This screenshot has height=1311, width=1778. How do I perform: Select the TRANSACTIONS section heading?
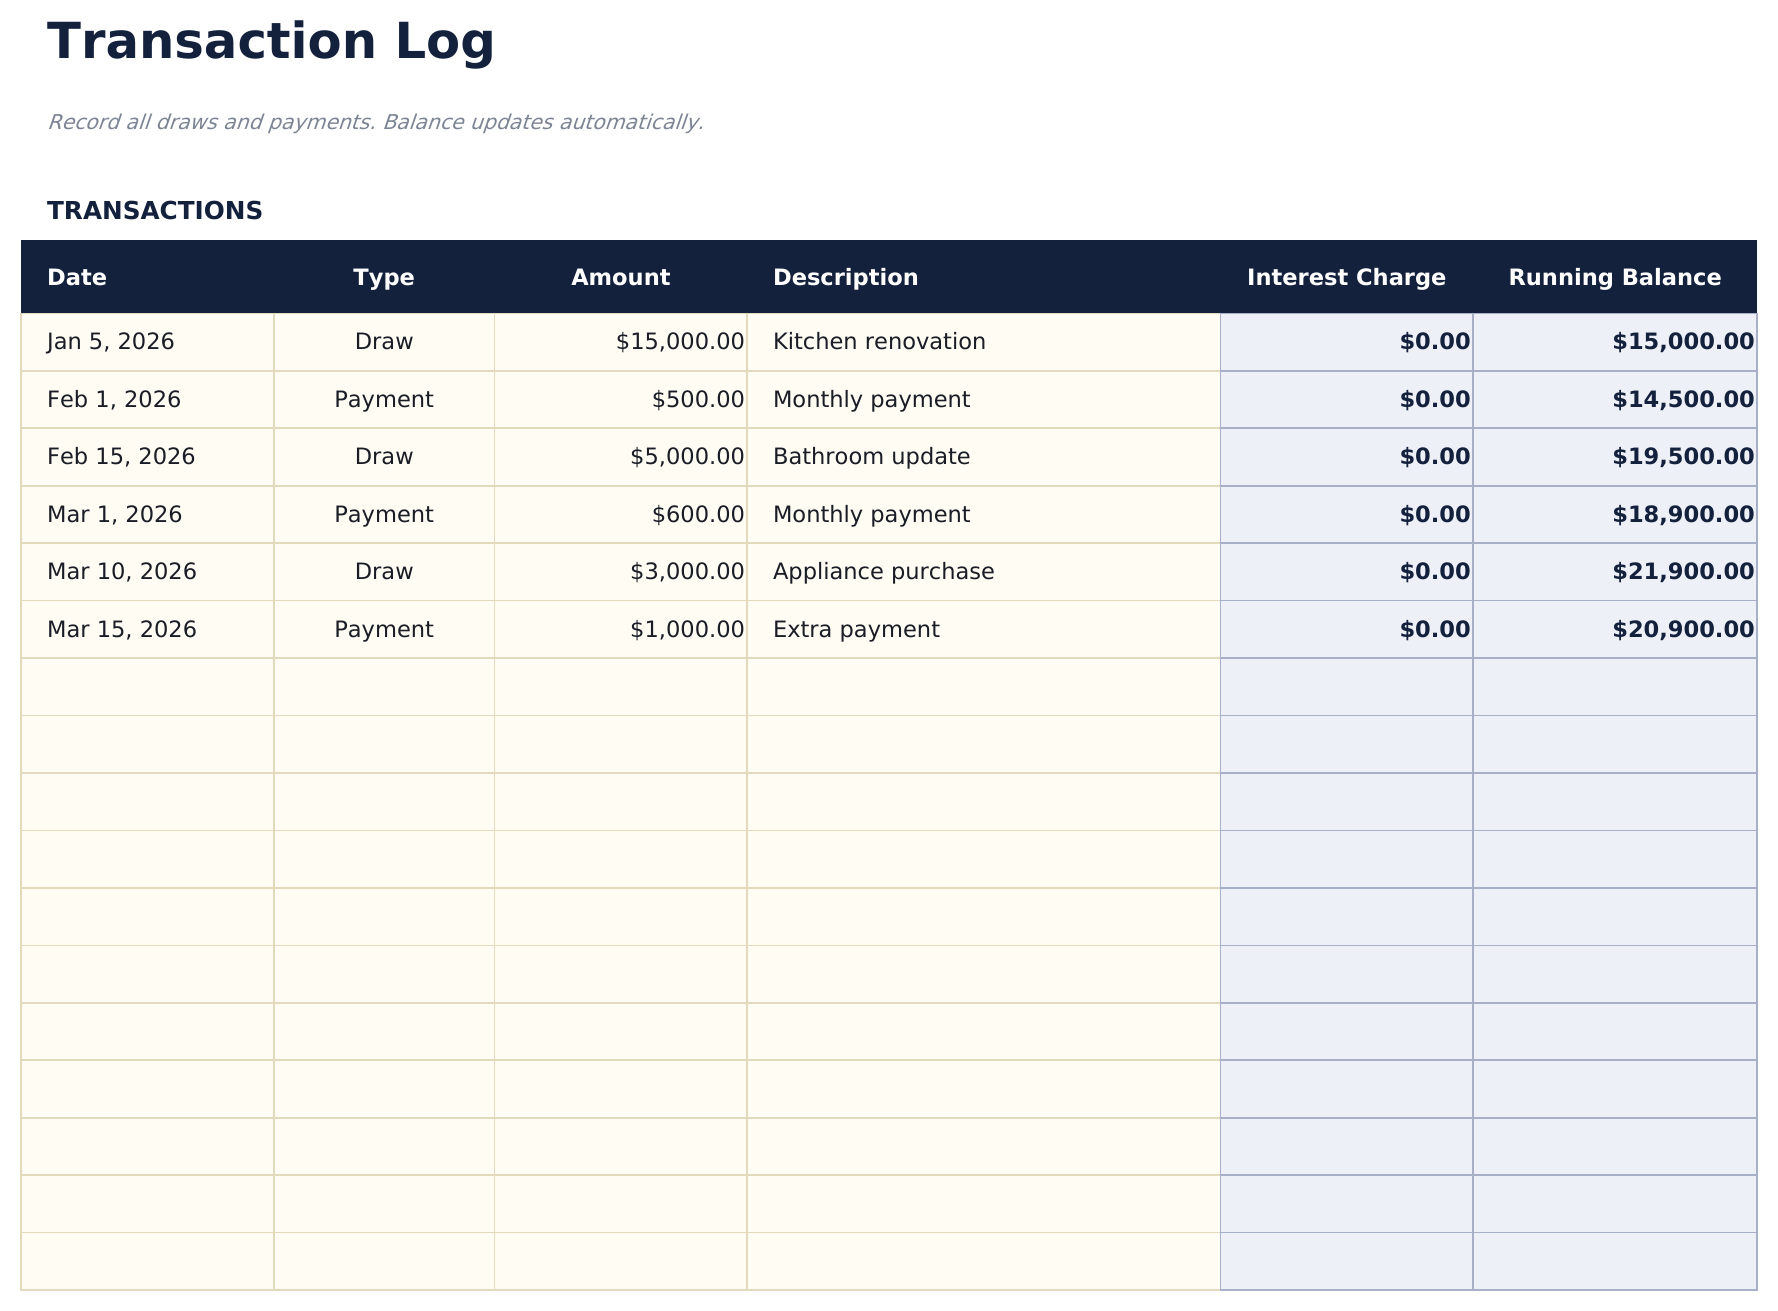pyautogui.click(x=155, y=211)
